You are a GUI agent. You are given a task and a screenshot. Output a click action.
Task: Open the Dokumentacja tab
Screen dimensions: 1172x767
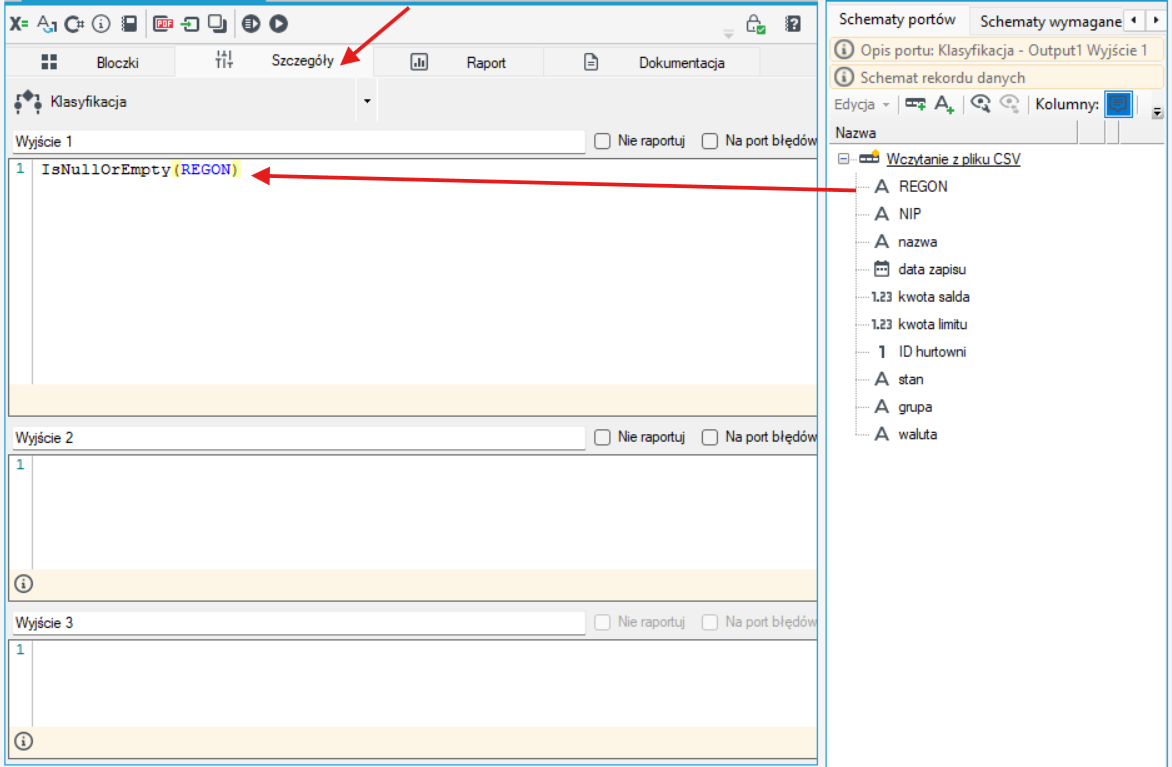653,63
